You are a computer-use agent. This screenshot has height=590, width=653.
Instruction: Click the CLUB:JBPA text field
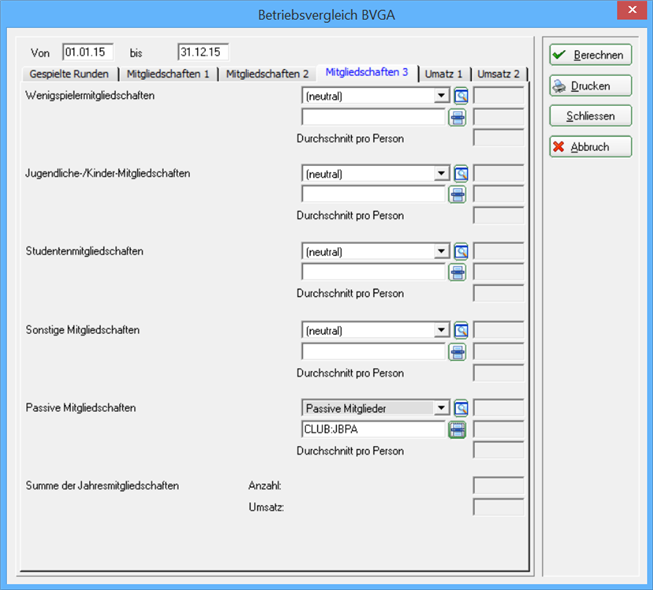click(x=372, y=429)
